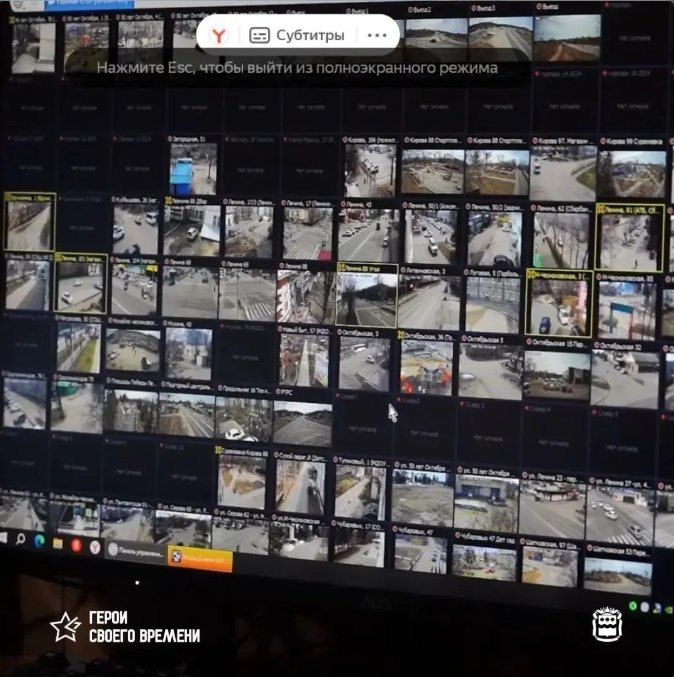Click the coat of arms emblem
Image resolution: width=674 pixels, height=677 pixels.
pyautogui.click(x=607, y=624)
